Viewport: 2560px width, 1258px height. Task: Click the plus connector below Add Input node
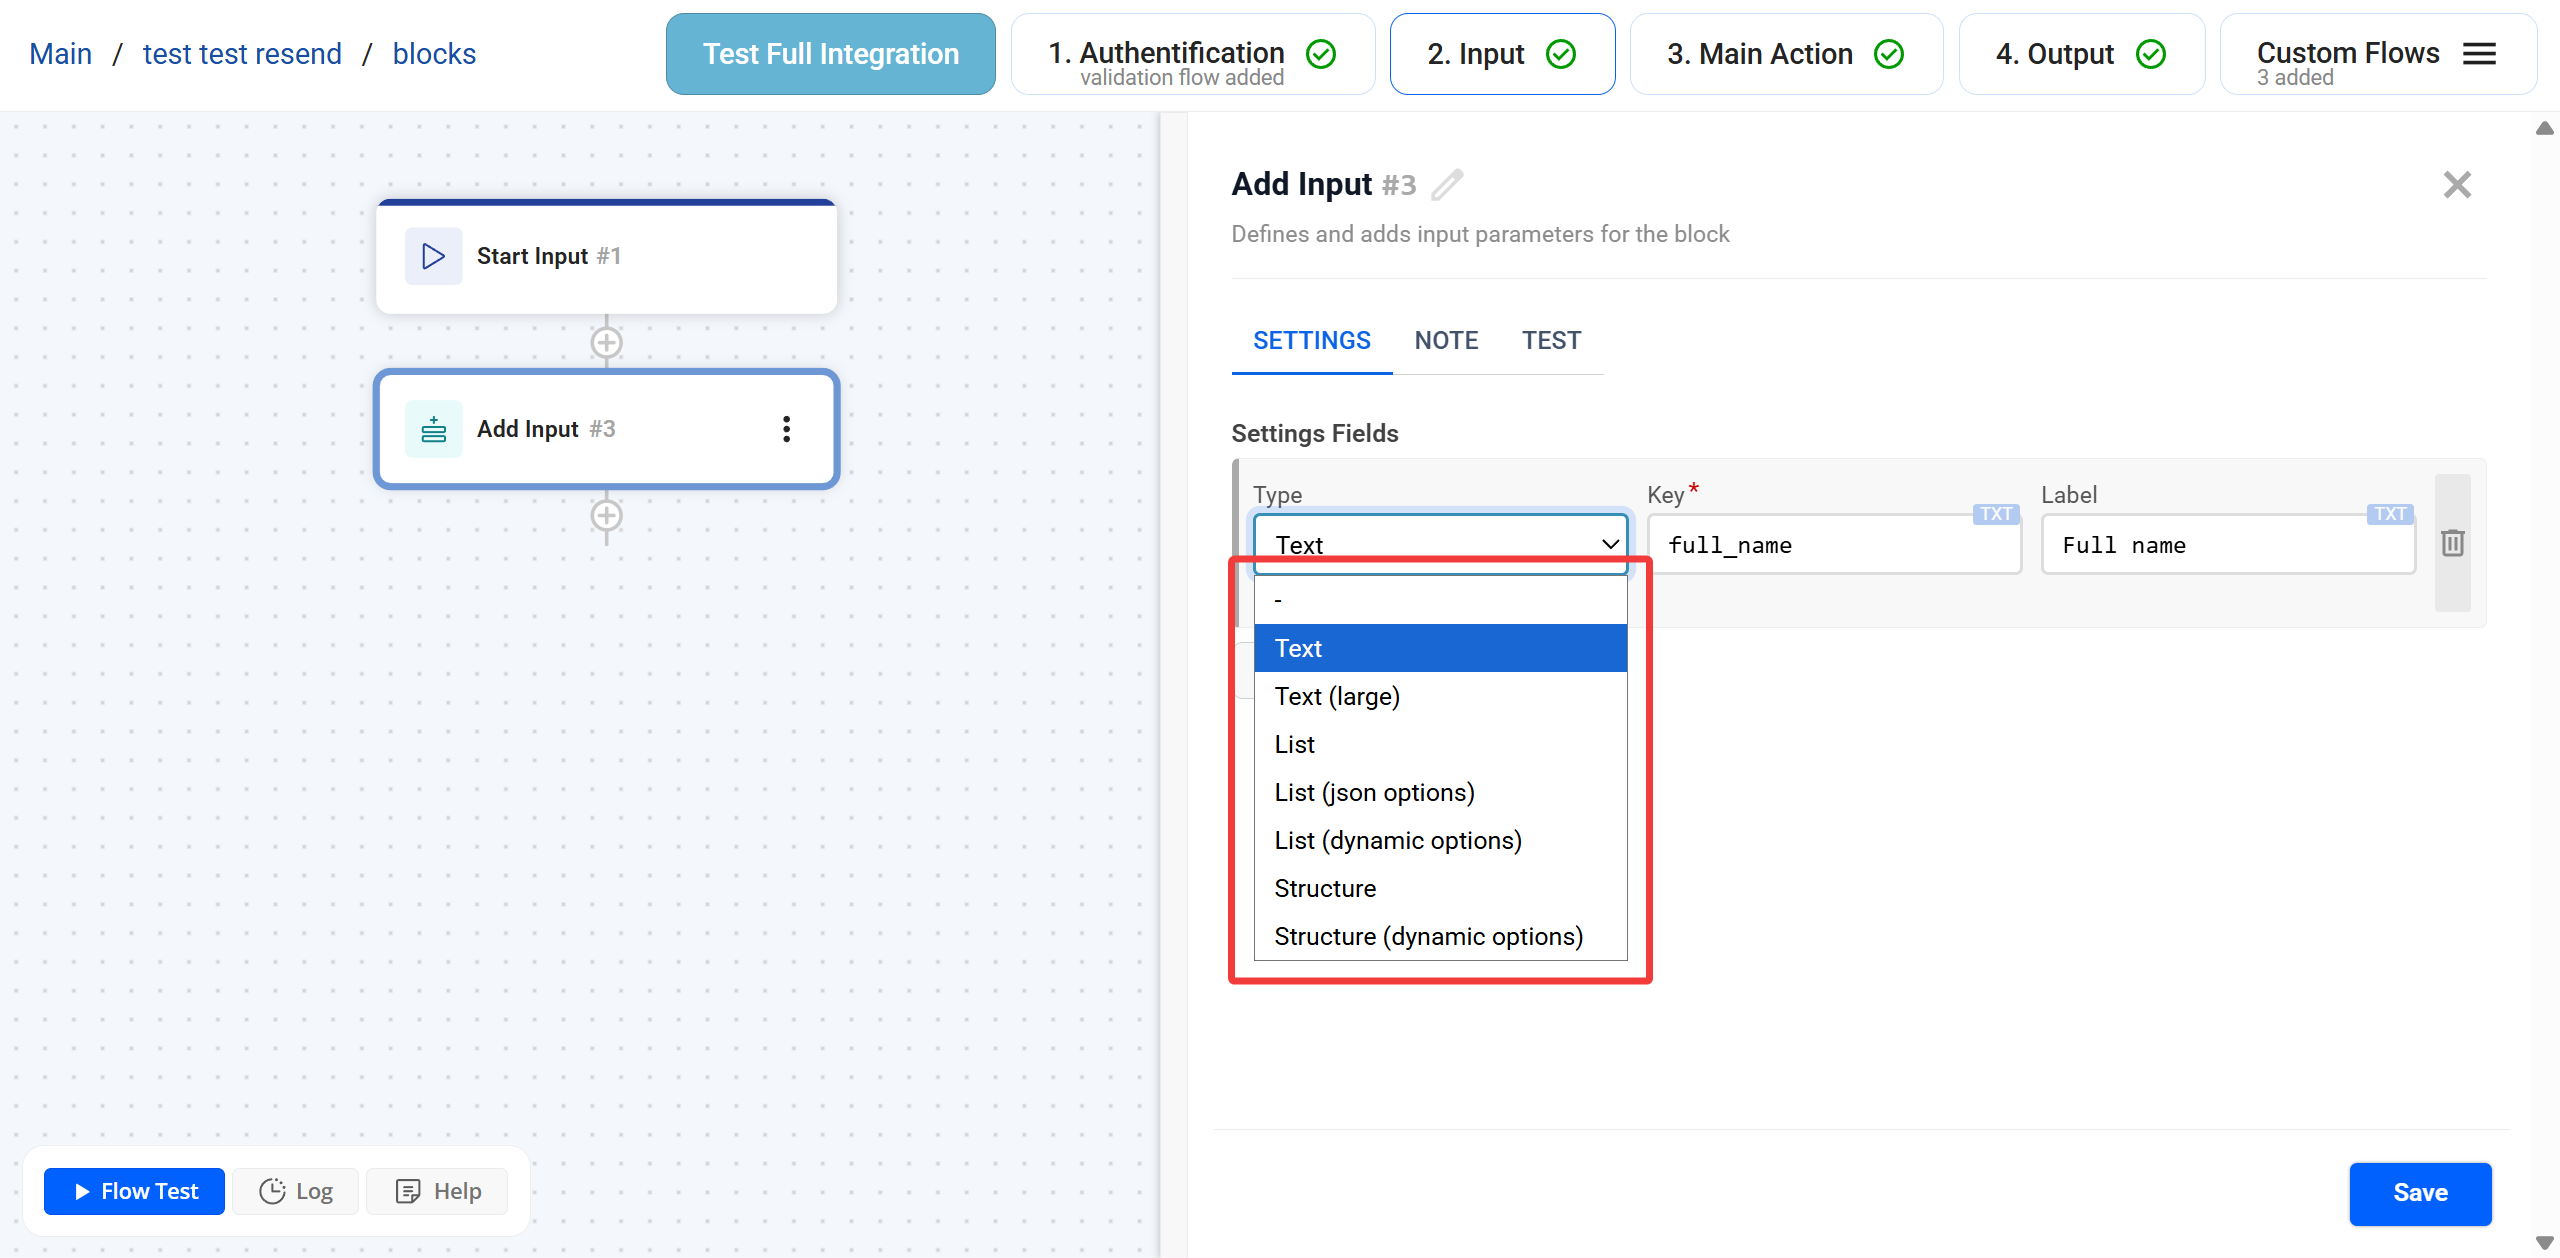[606, 516]
